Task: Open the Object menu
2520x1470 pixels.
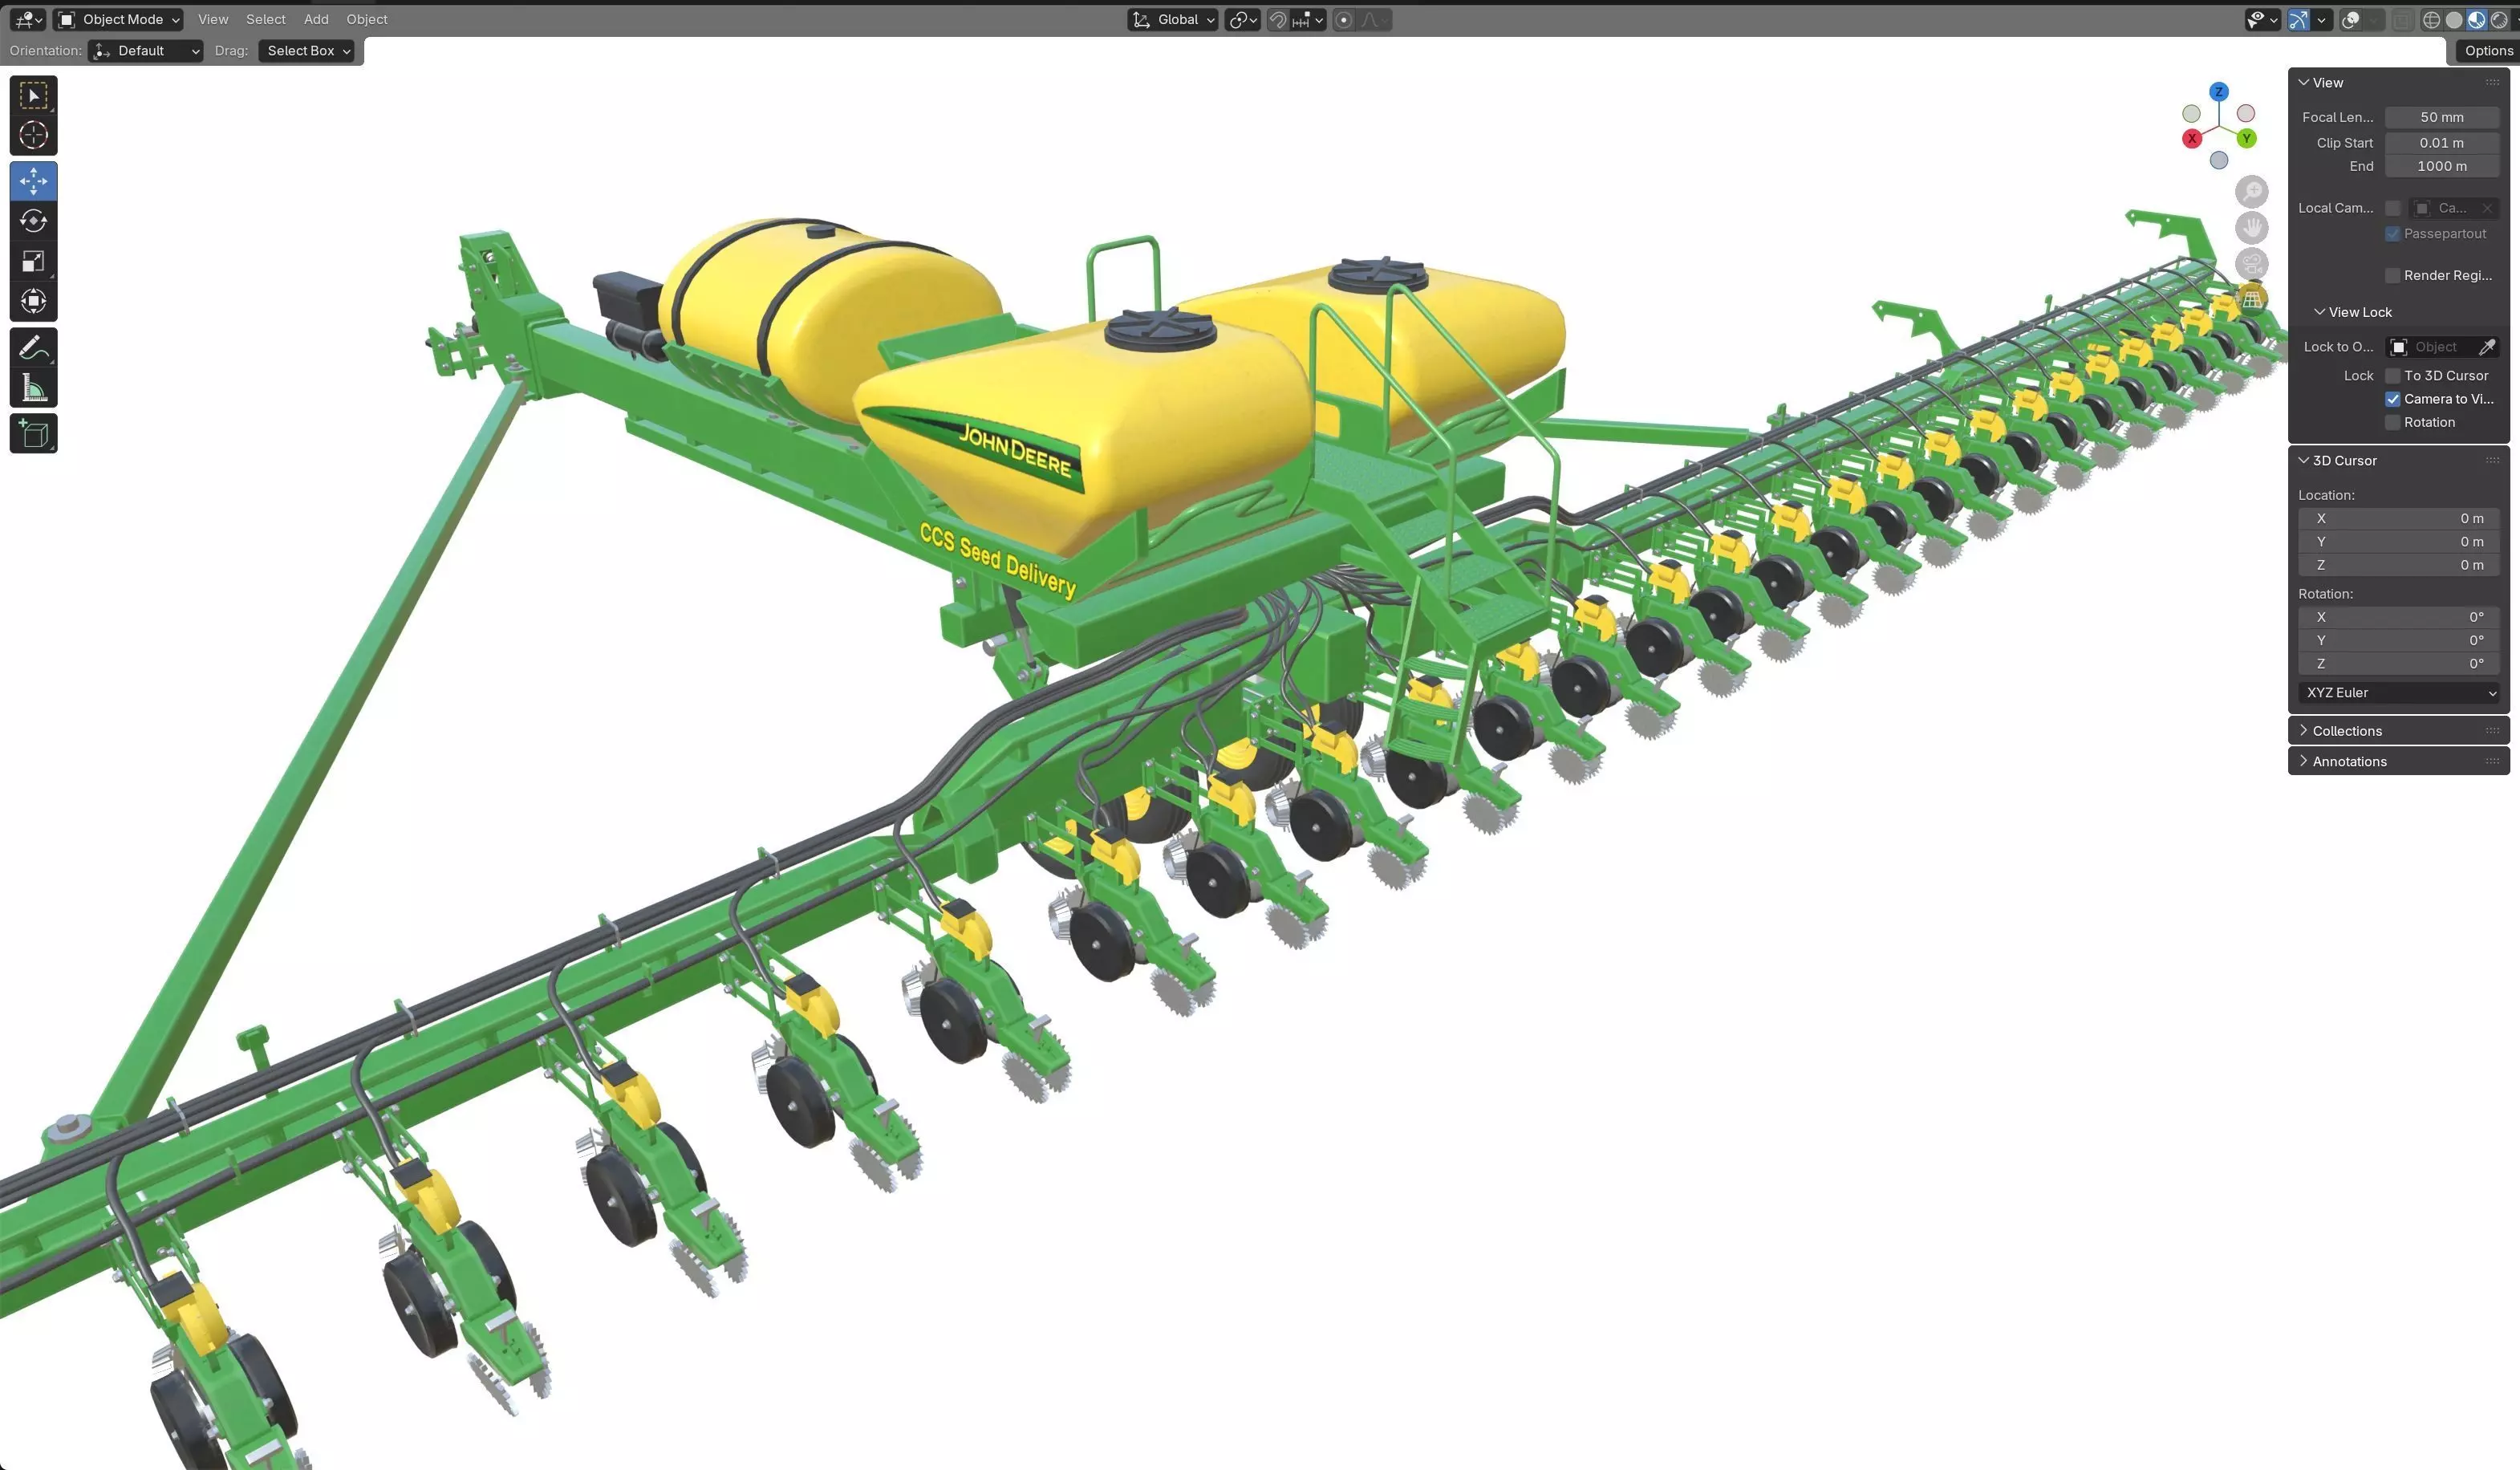Action: [x=367, y=19]
